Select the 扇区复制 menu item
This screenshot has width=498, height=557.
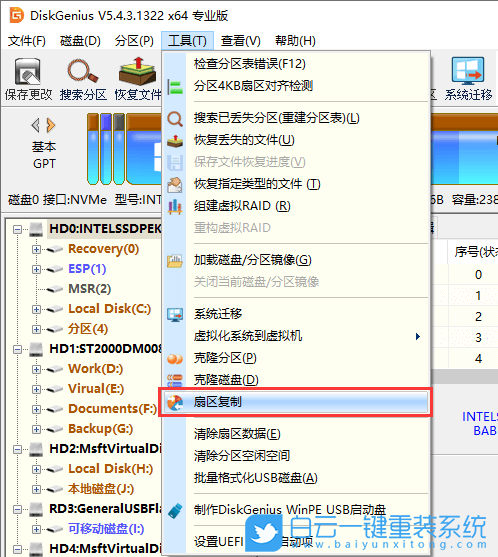coord(296,402)
